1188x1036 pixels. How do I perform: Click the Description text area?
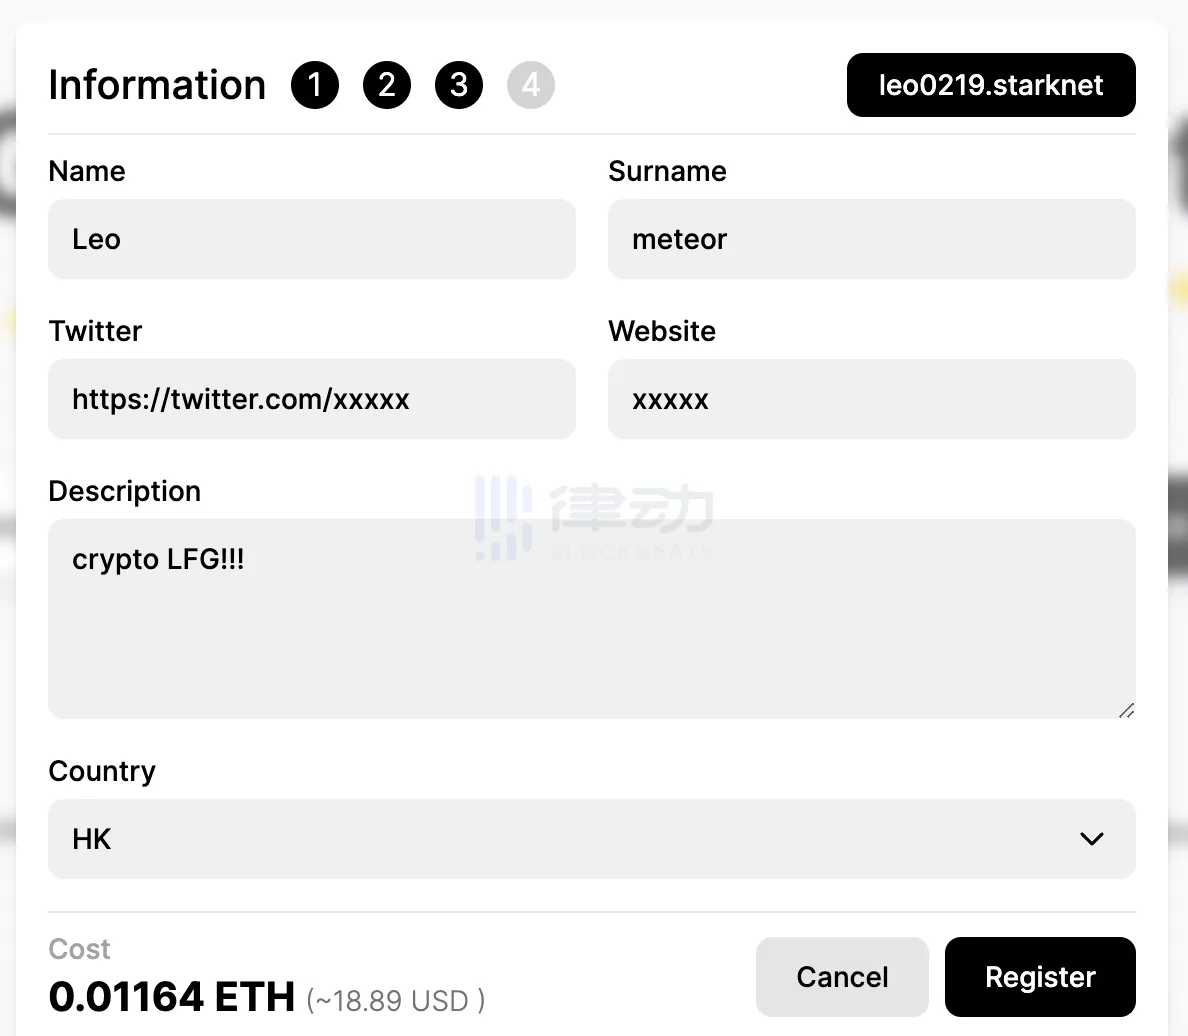[x=591, y=618]
